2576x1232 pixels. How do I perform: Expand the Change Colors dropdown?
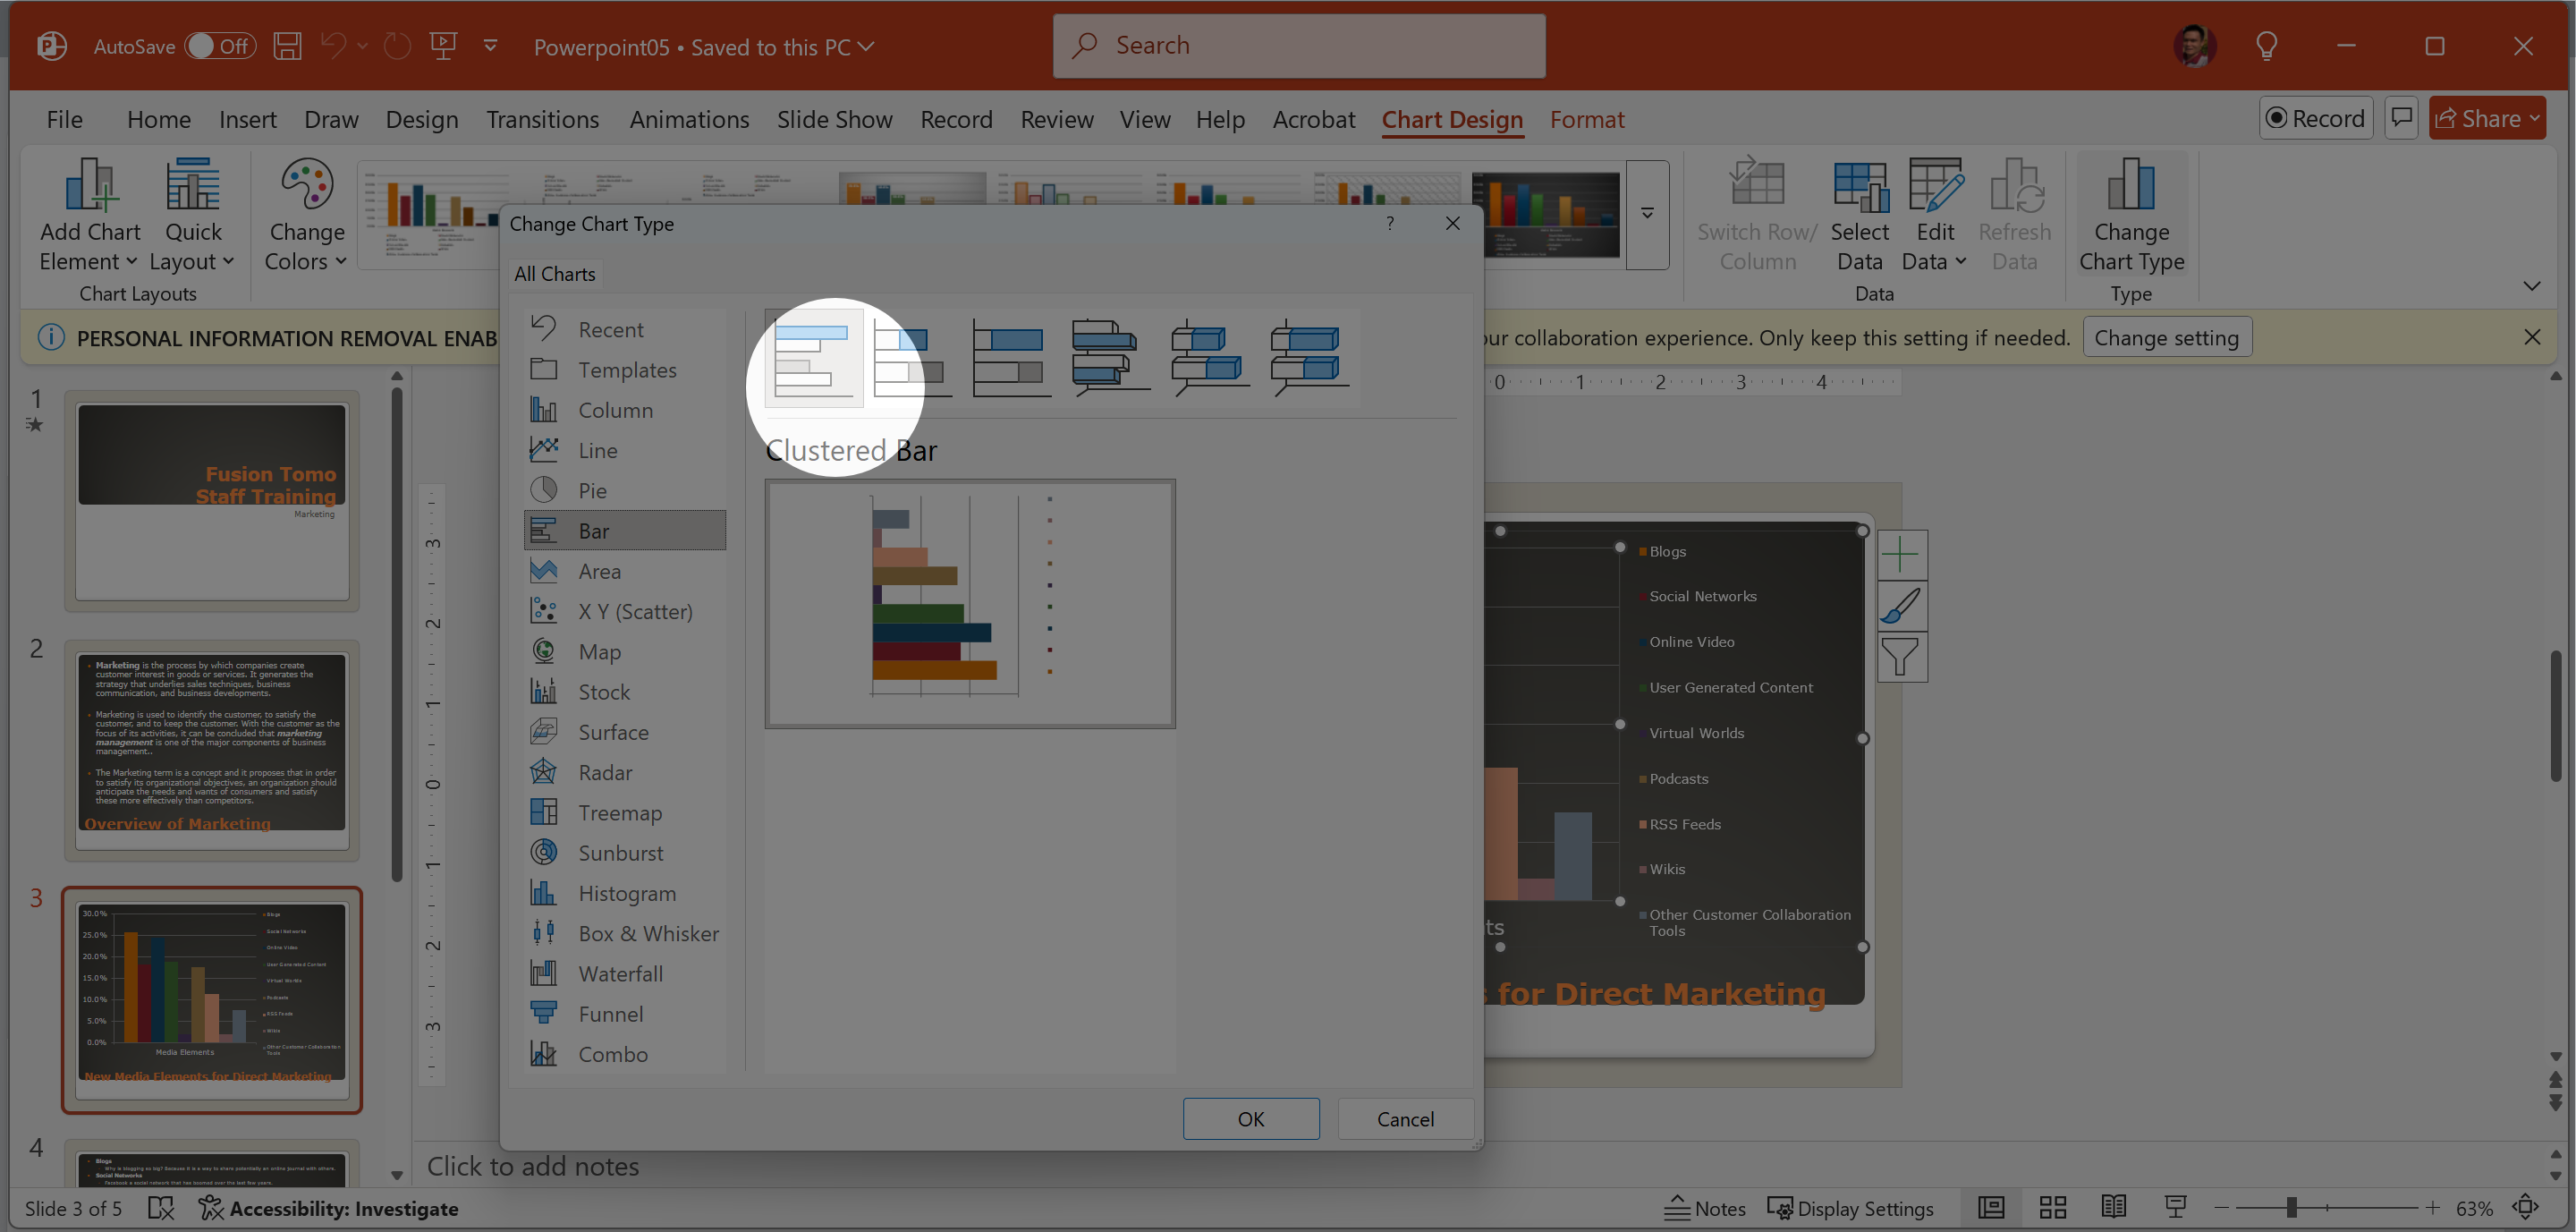point(306,216)
